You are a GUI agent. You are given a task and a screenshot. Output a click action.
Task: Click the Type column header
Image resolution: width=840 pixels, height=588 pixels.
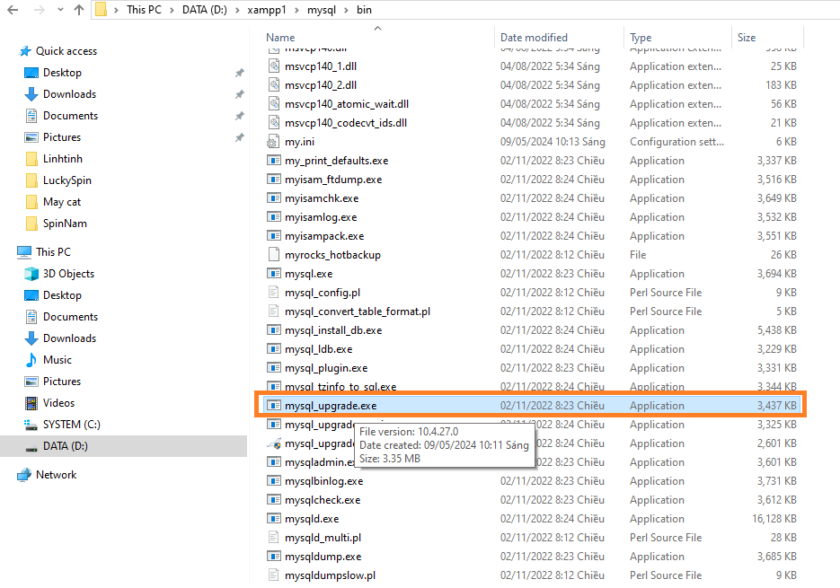[x=641, y=38]
